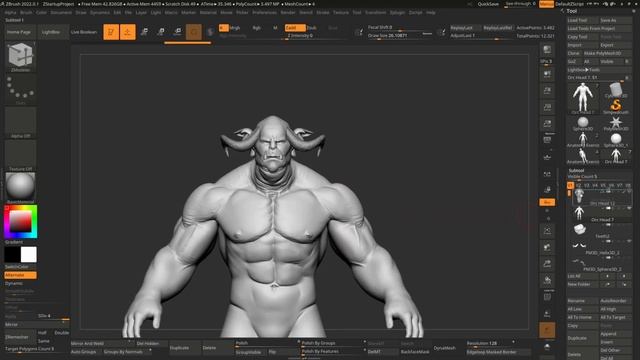Click the Zoom canvas icon
This screenshot has height=360, width=640.
547,90
